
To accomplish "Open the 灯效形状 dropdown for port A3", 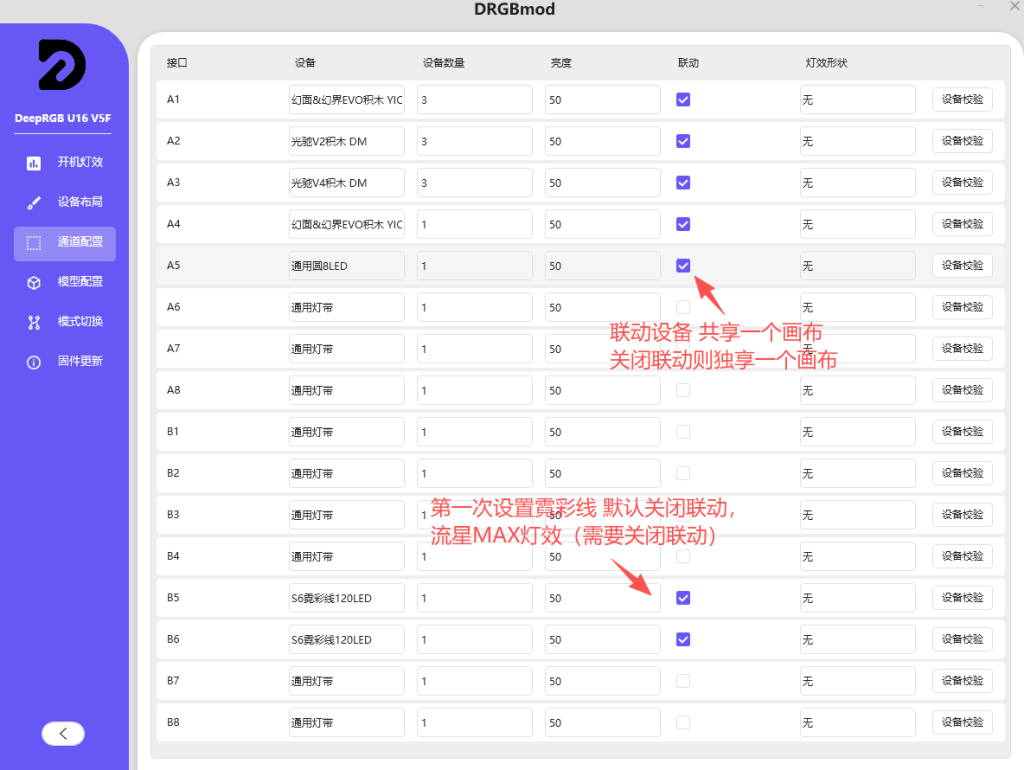I will (x=857, y=183).
